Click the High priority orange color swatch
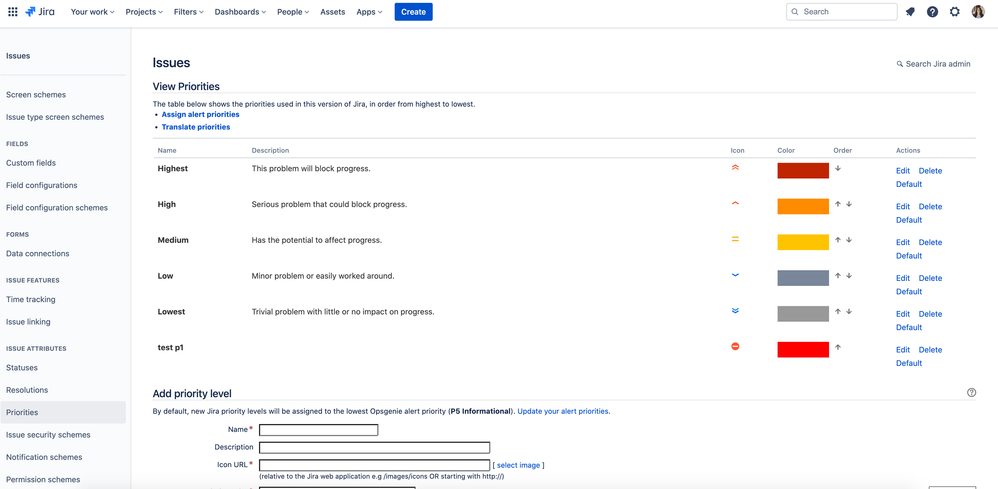 click(x=803, y=206)
